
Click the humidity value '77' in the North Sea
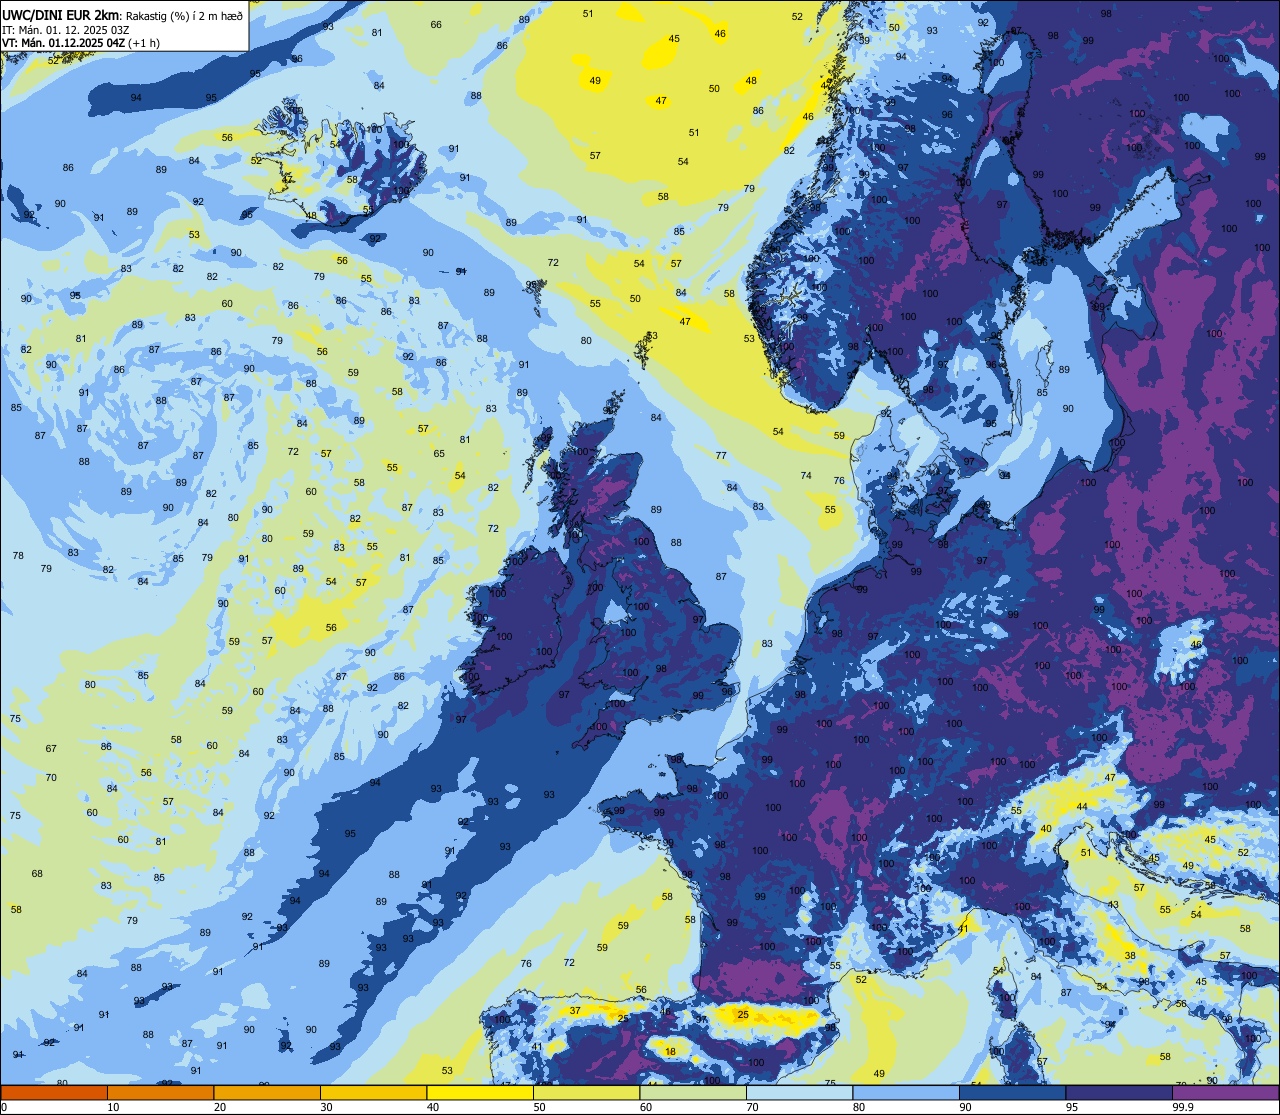pos(721,456)
